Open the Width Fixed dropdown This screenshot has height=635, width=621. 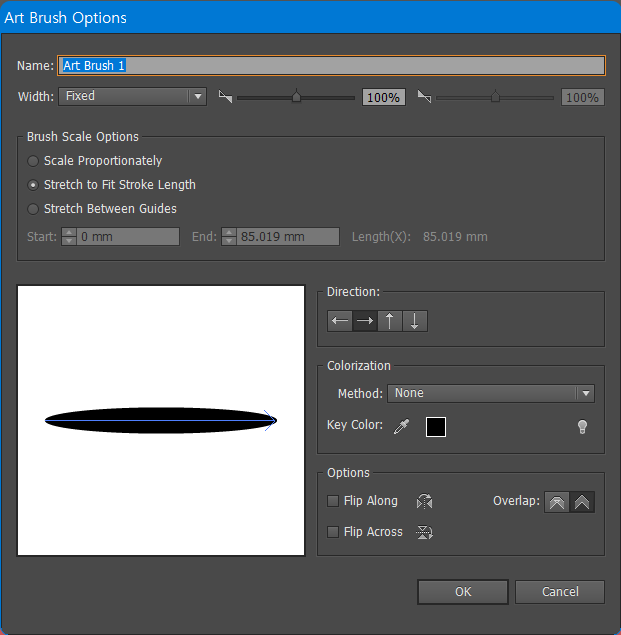(x=132, y=96)
